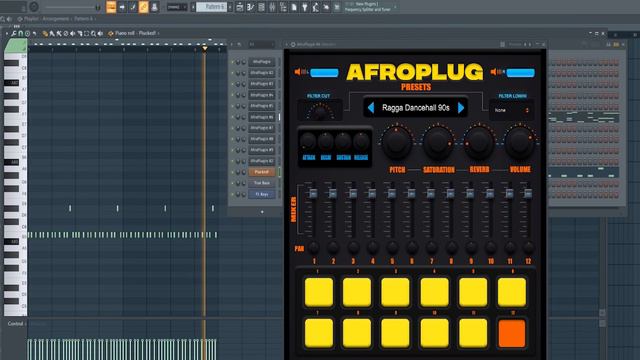Mute the Plucked! channel via its green LED
640x360 pixels.
click(233, 172)
